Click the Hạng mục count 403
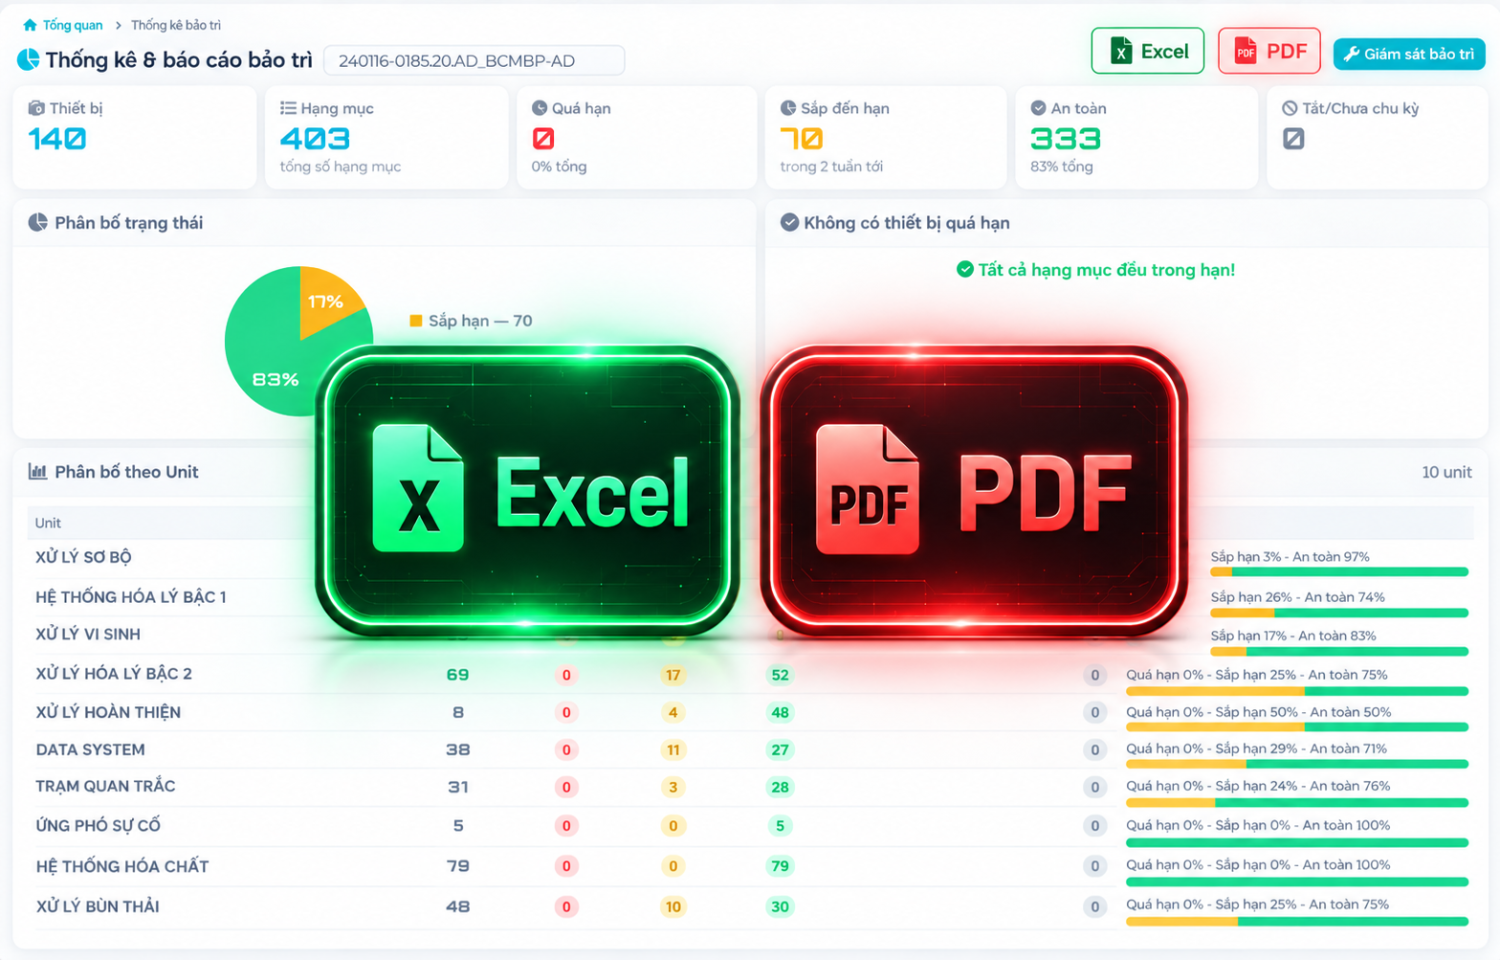 click(x=315, y=139)
